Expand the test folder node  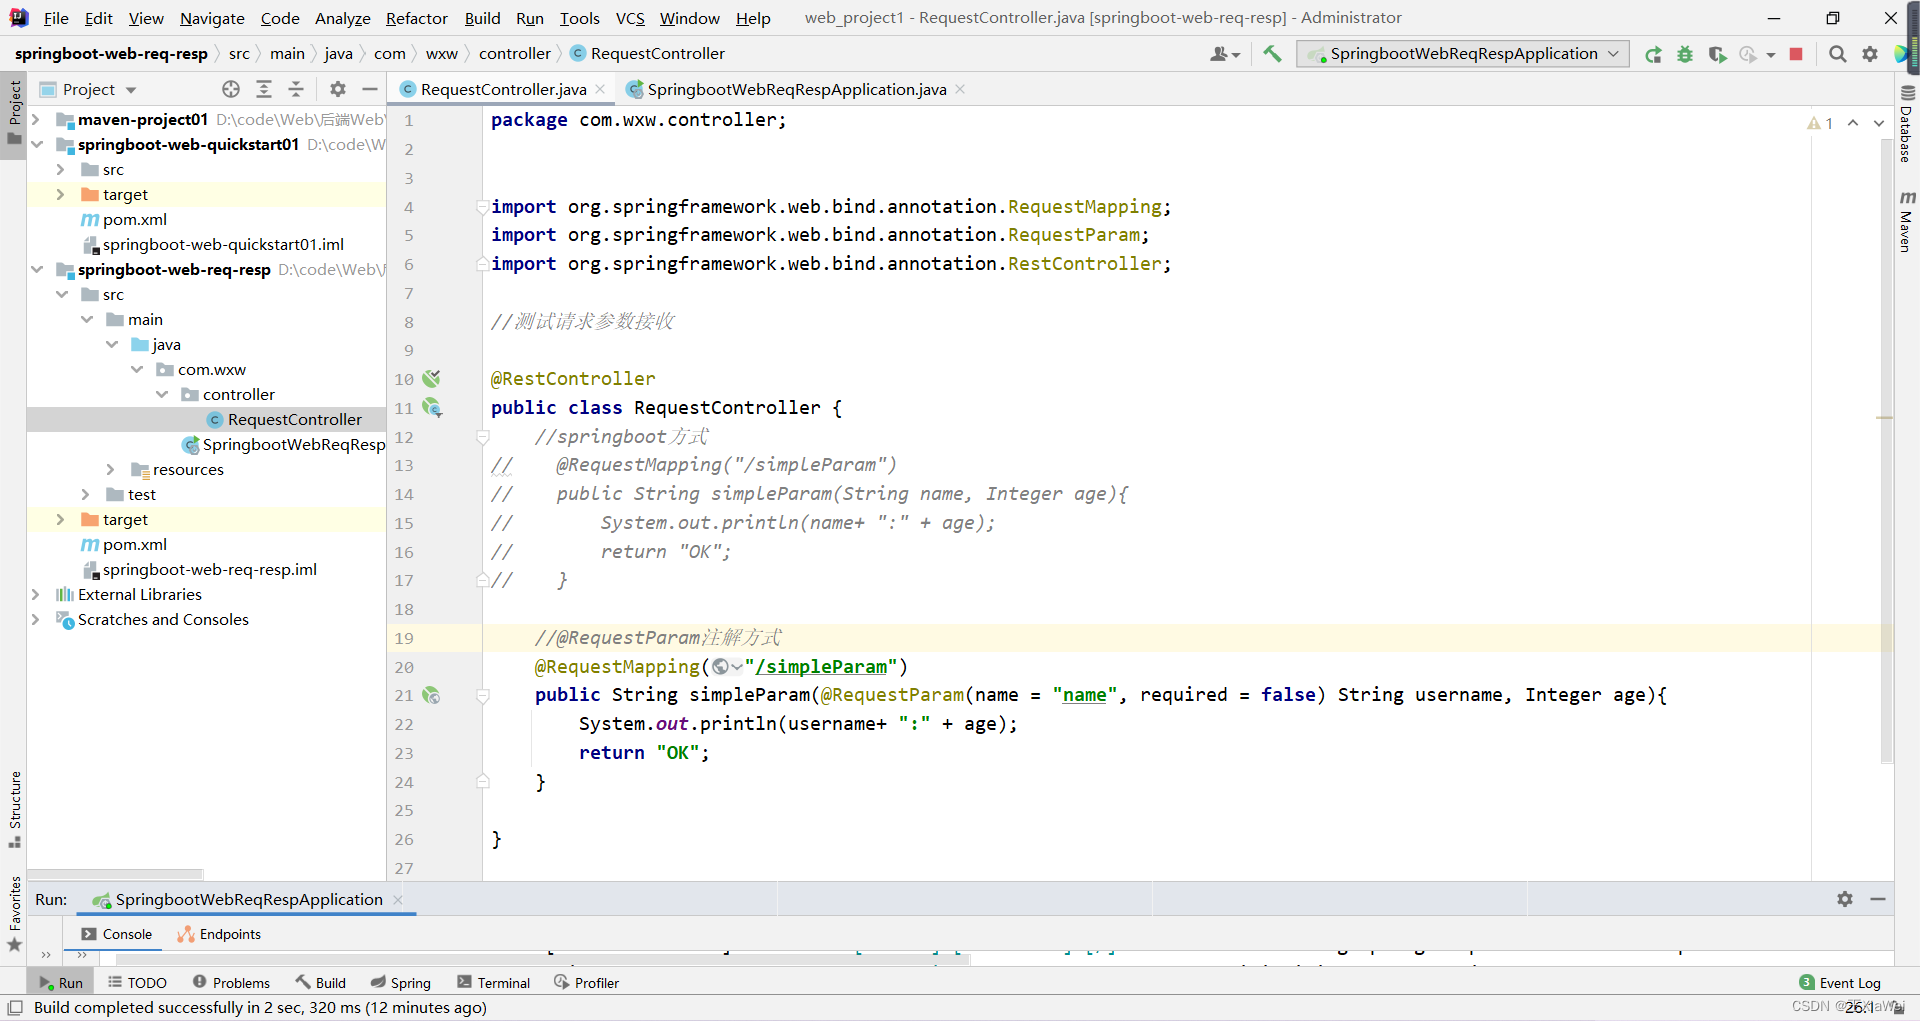click(x=86, y=495)
